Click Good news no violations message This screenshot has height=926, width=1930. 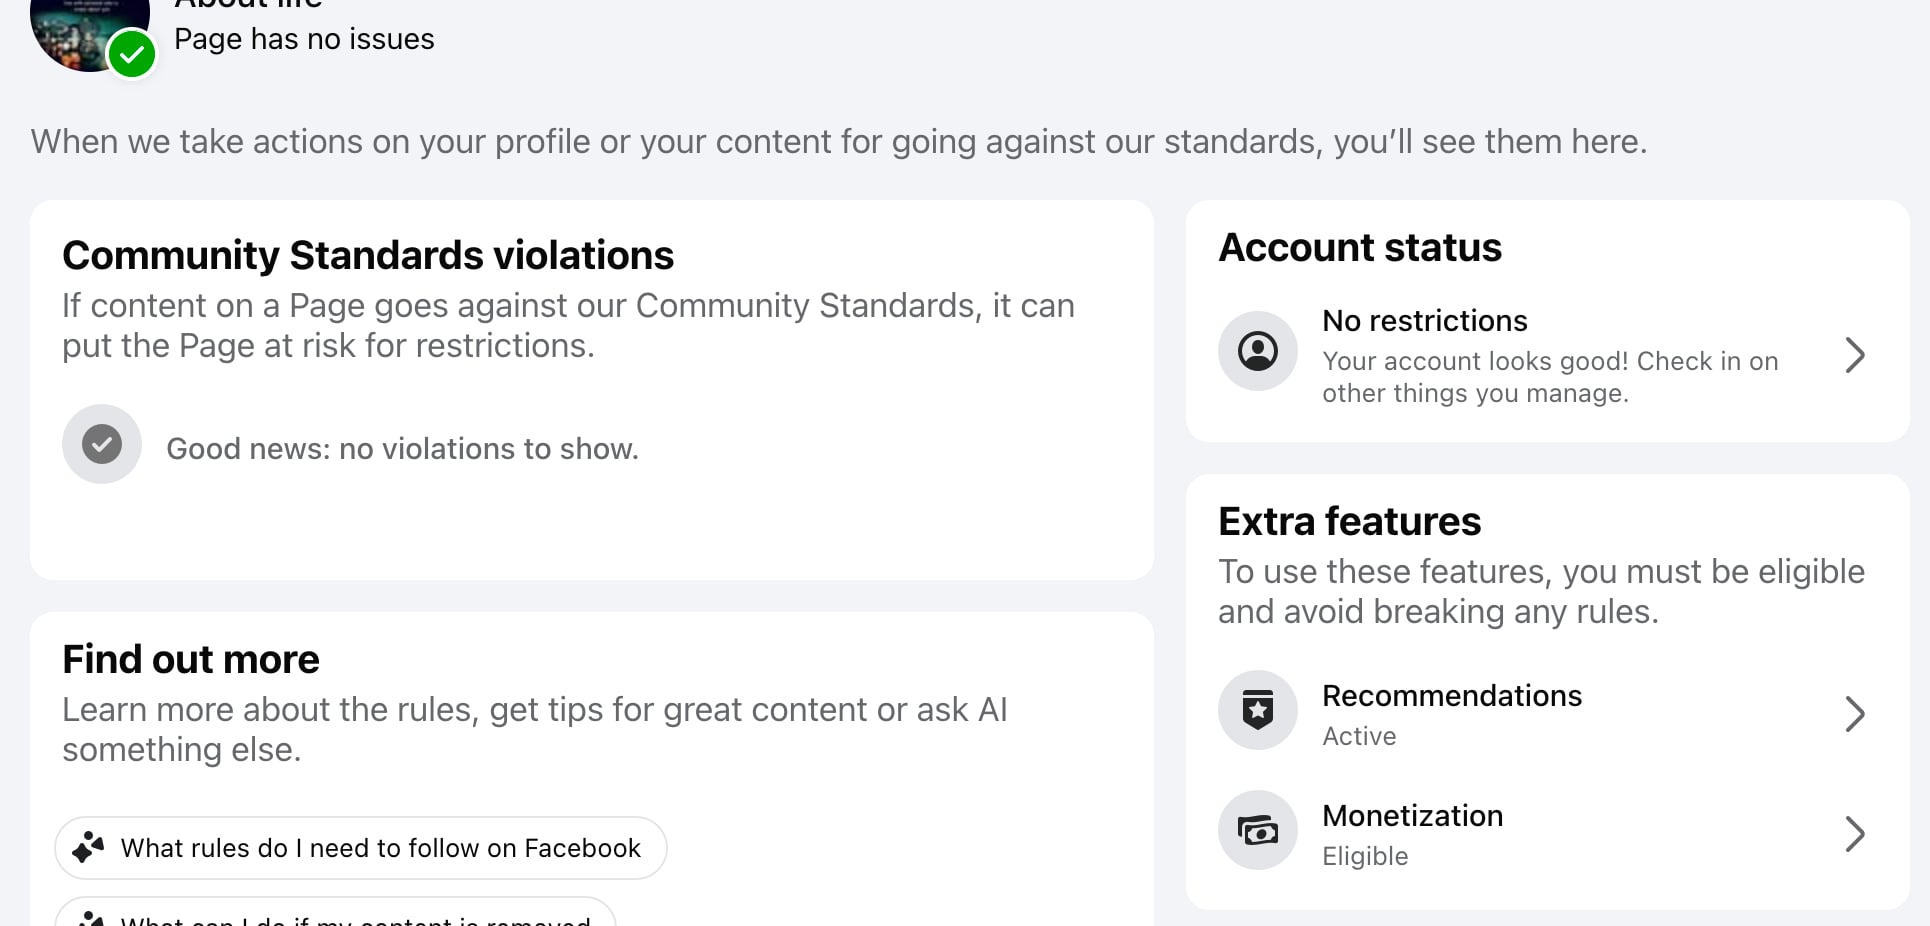coord(402,449)
